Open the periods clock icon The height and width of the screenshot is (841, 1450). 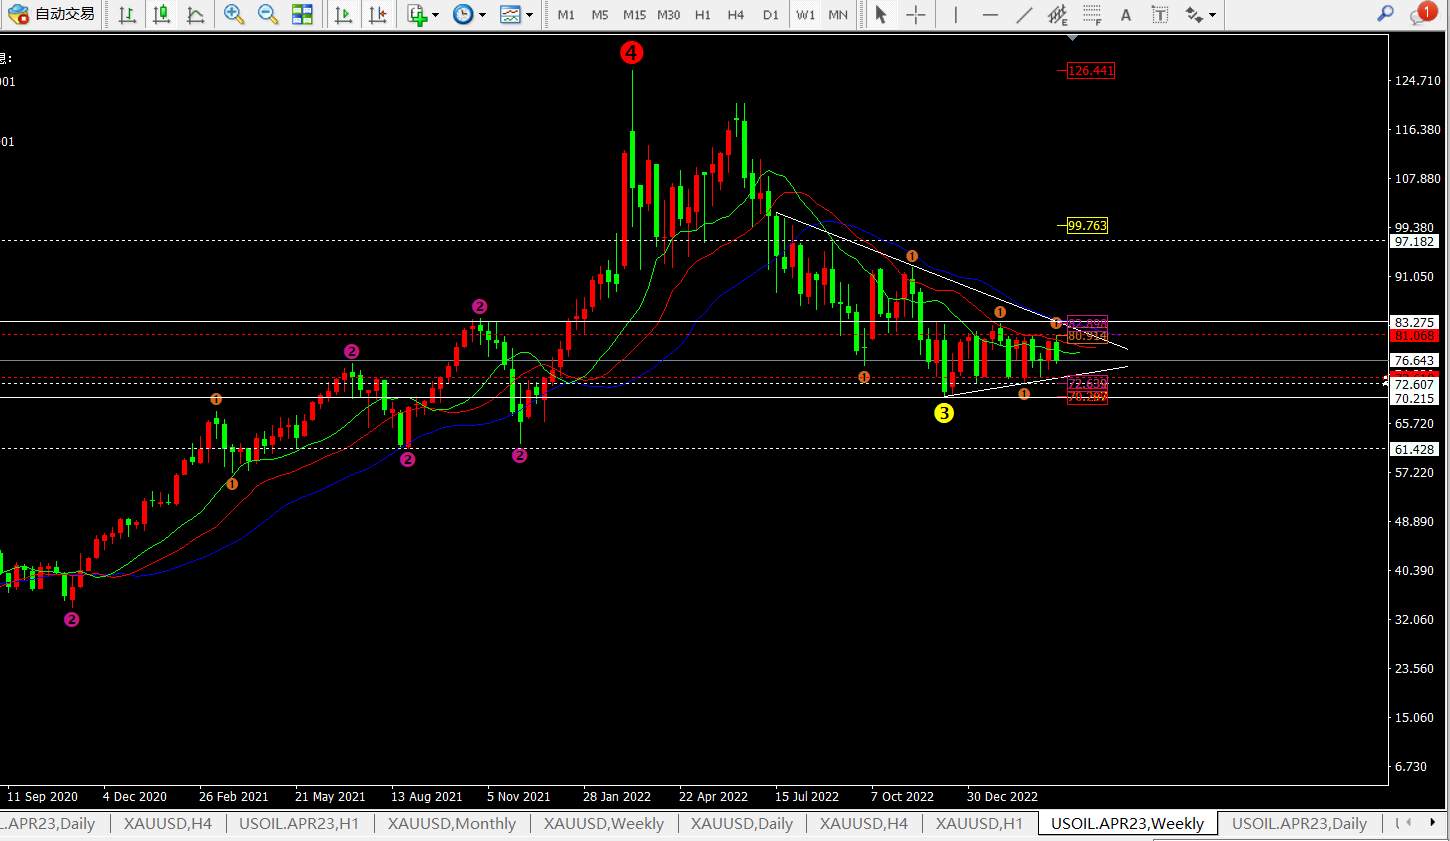pyautogui.click(x=463, y=14)
